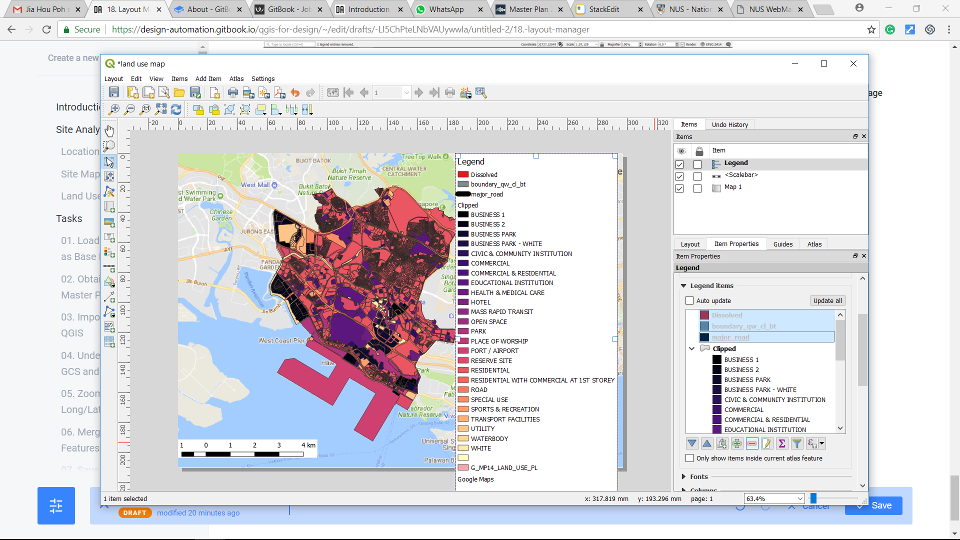Switch to the Guides tab

[x=782, y=244]
